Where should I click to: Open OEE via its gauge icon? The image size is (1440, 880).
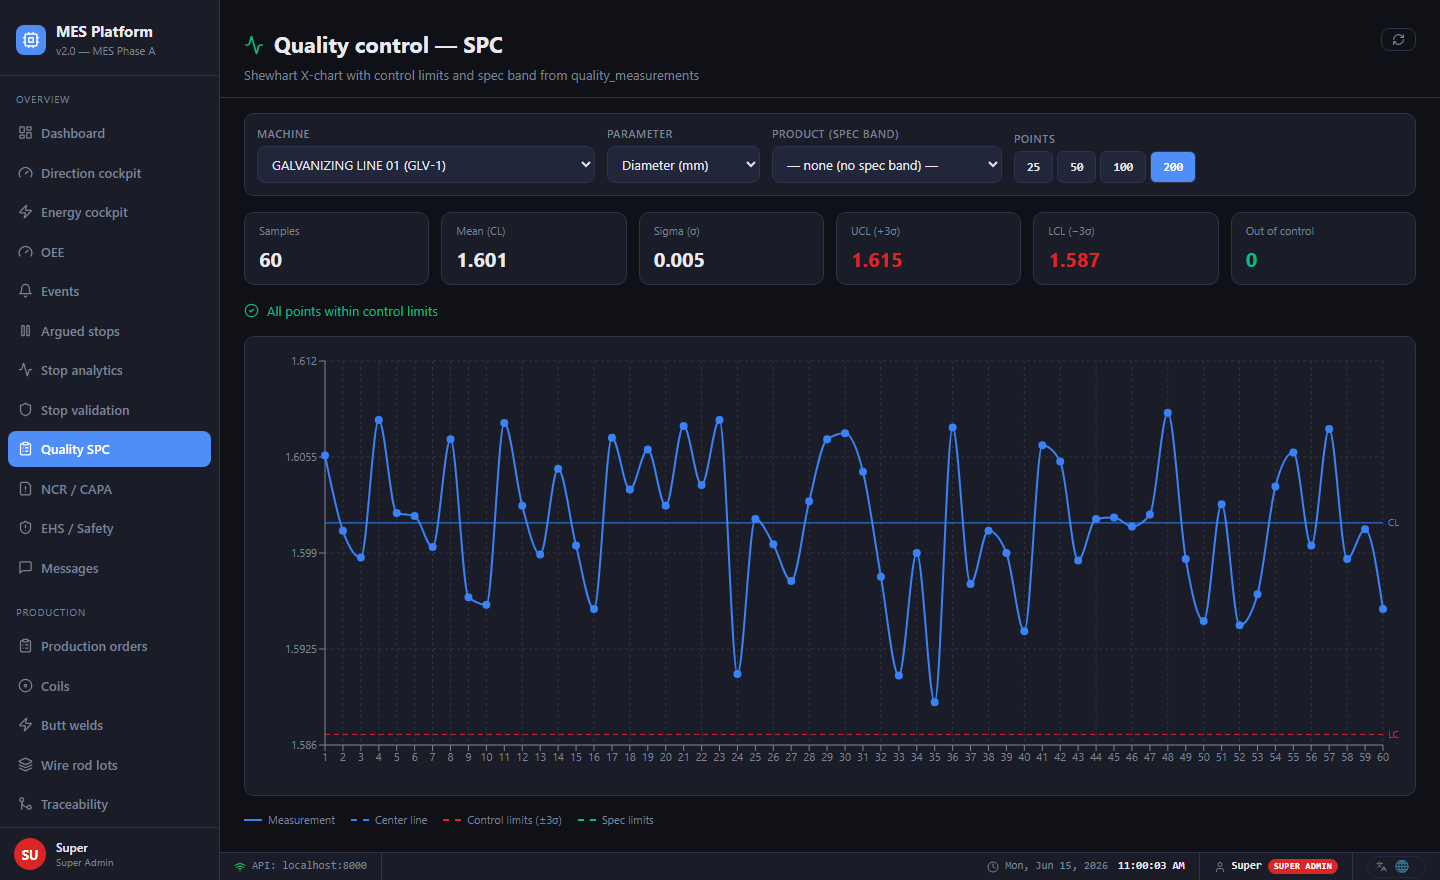click(x=25, y=252)
